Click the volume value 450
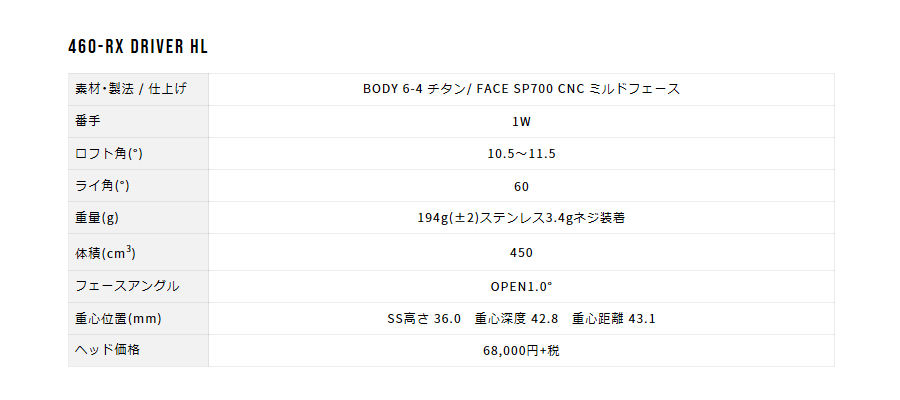900x400 pixels. (x=521, y=253)
